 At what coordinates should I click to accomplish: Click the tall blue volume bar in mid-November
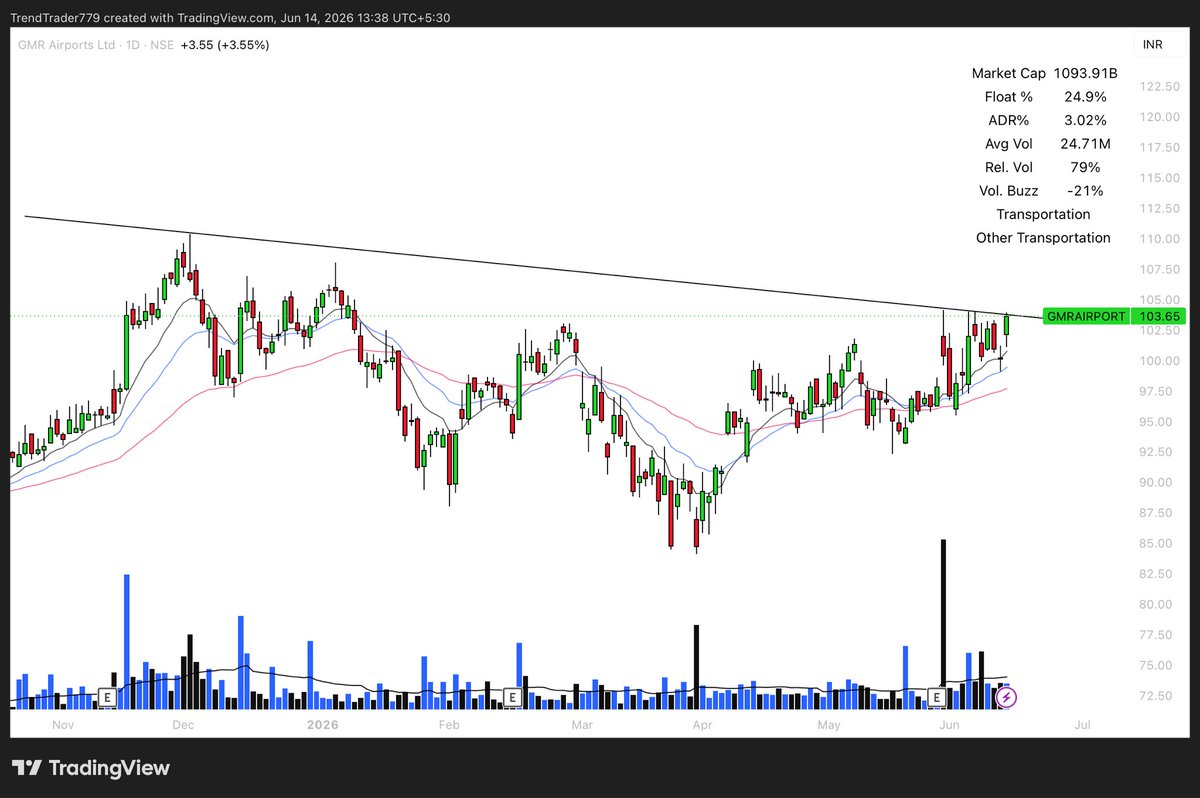point(127,642)
